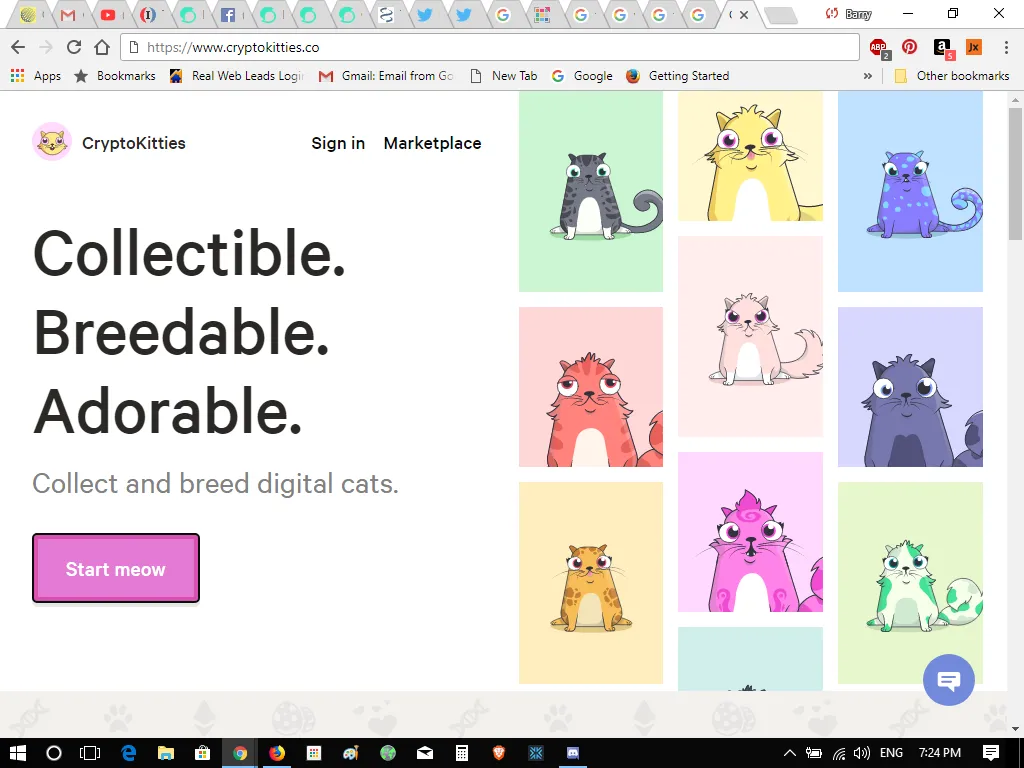The image size is (1024, 768).
Task: Switch to the Facebook tab
Action: click(228, 14)
